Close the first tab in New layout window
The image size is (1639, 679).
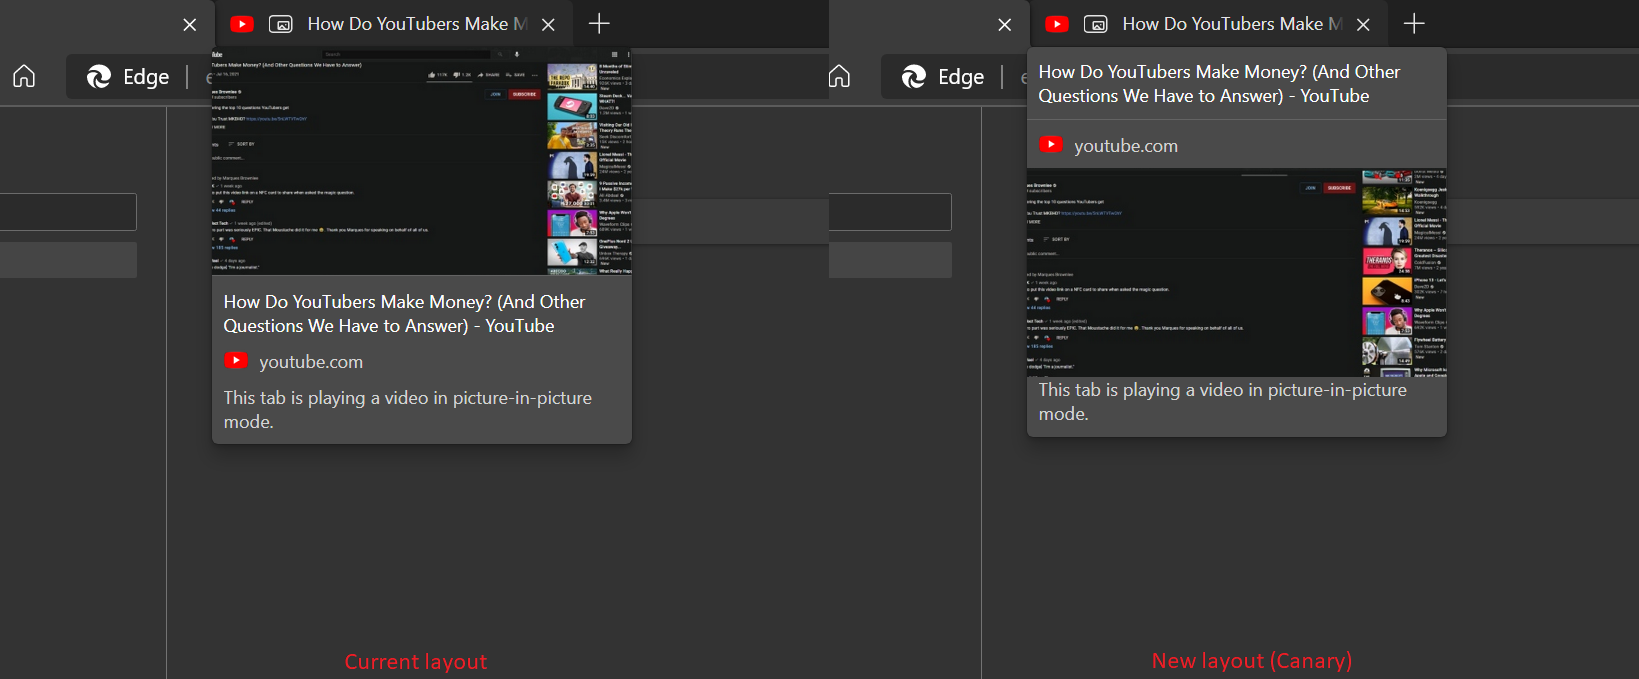pyautogui.click(x=1005, y=25)
